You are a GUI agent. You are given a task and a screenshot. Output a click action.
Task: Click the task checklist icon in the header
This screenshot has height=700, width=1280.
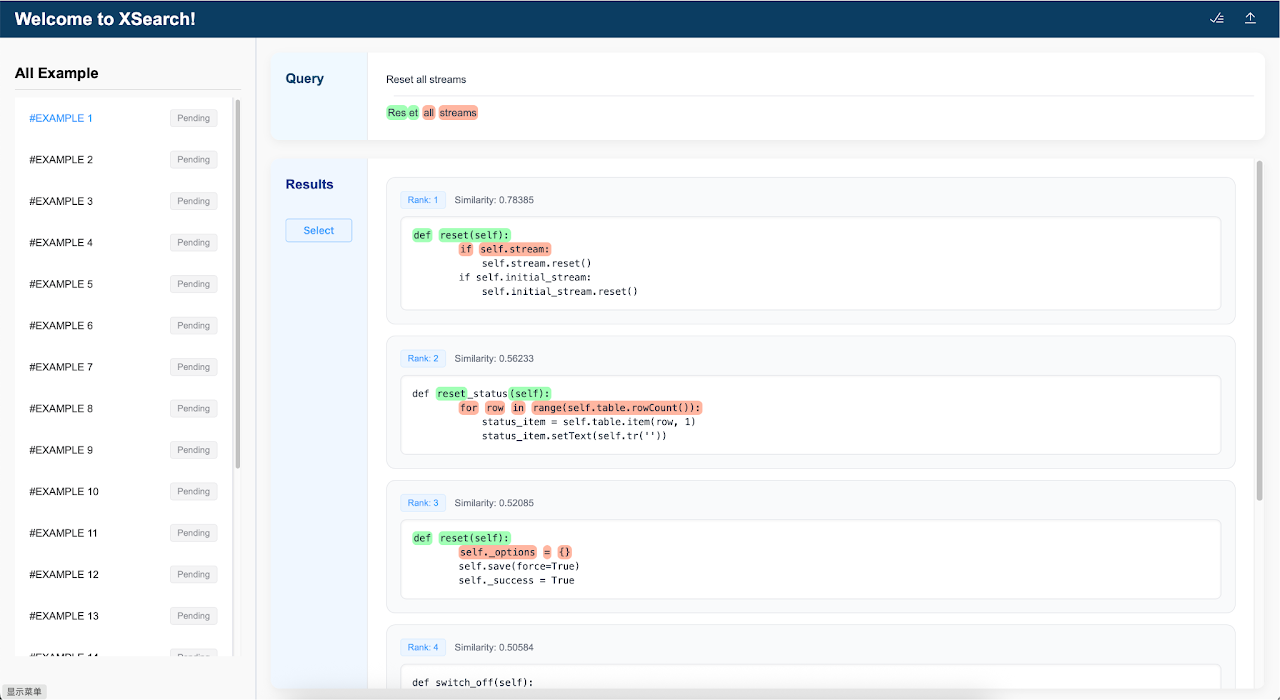[x=1217, y=18]
